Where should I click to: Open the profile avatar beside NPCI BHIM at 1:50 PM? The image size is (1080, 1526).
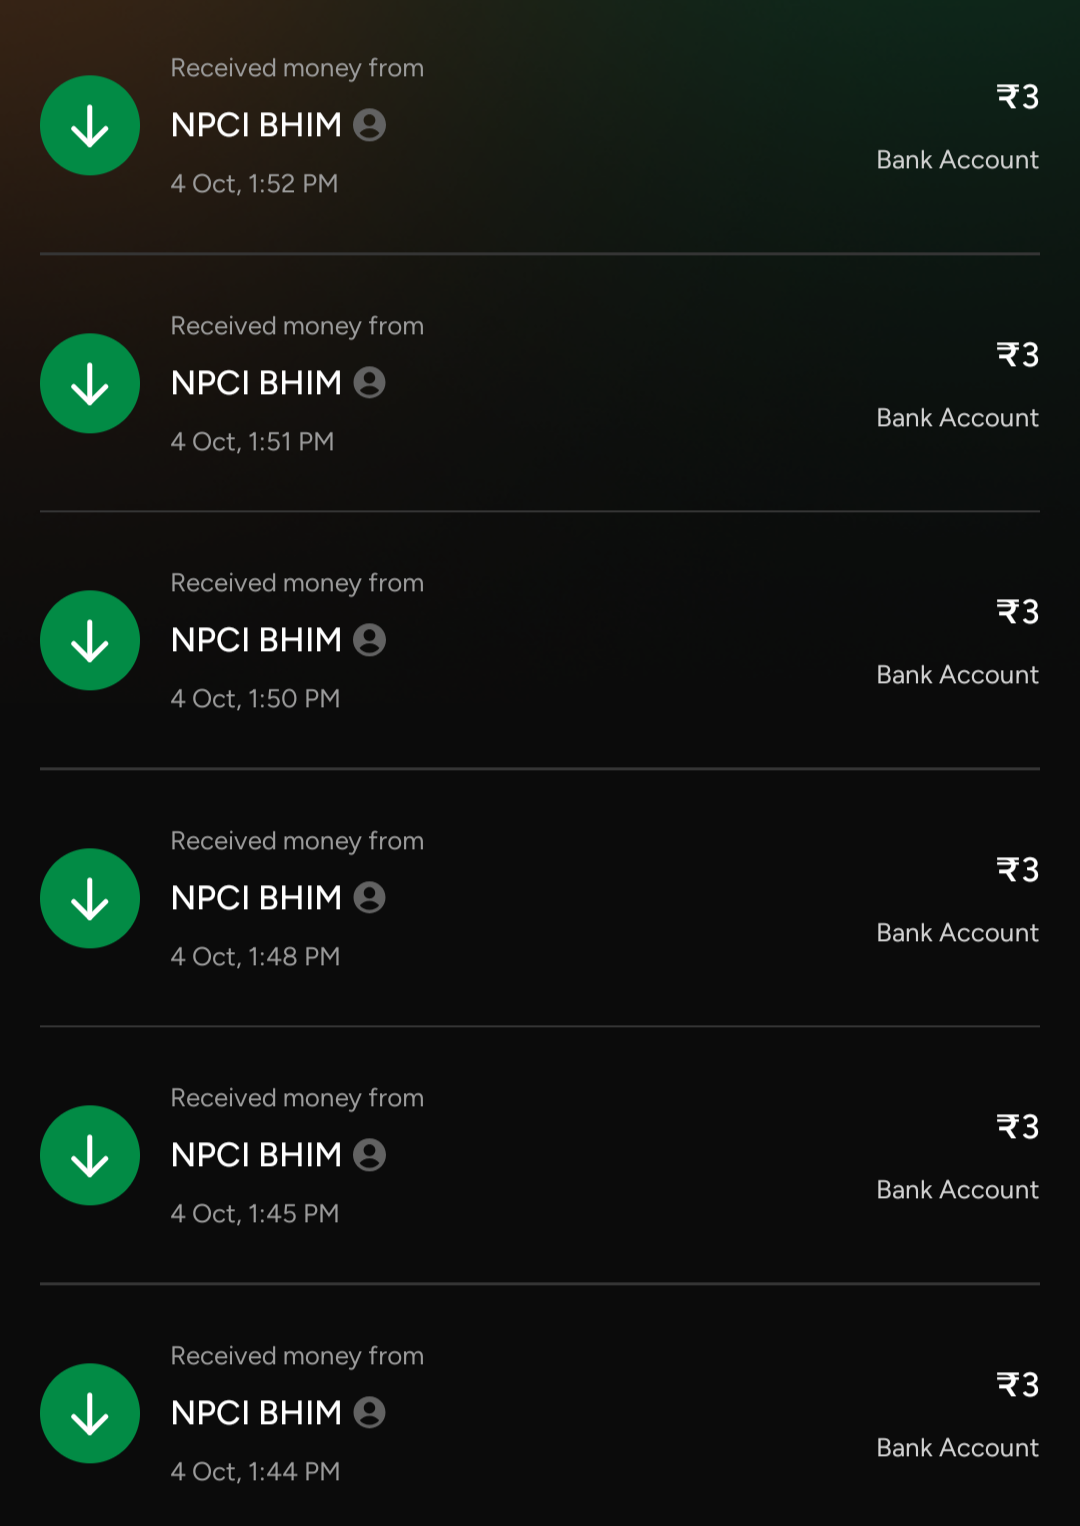pyautogui.click(x=371, y=639)
